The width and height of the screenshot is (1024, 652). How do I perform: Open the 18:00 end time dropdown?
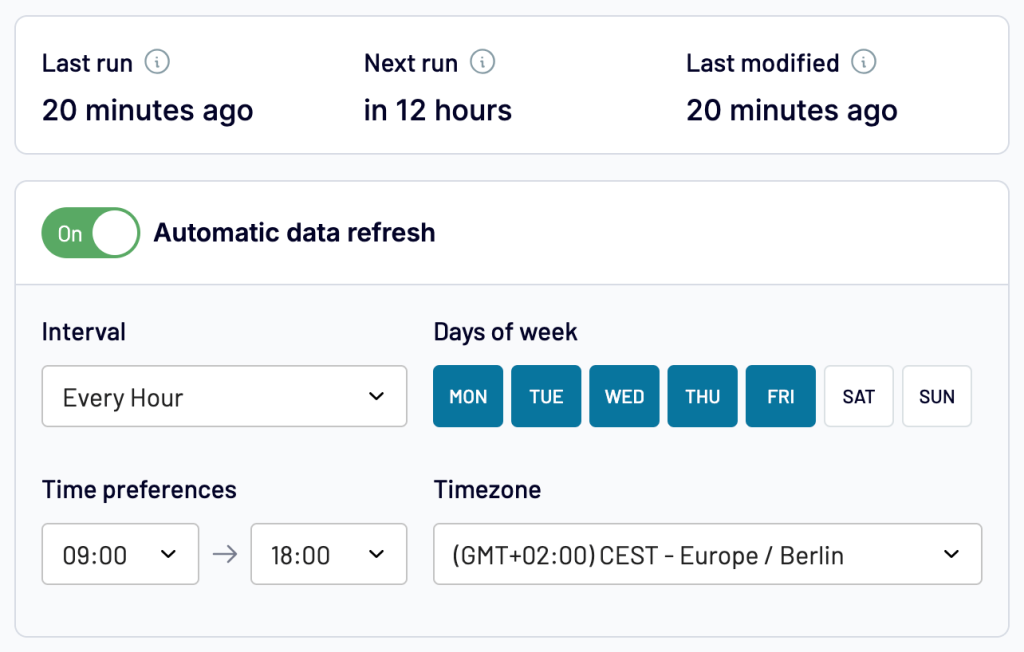tap(328, 554)
